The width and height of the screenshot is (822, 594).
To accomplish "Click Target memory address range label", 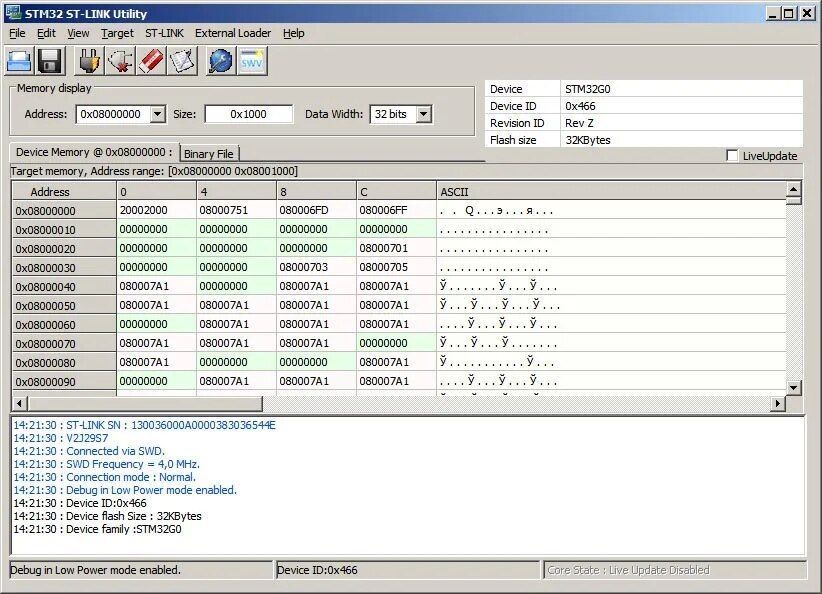I will pyautogui.click(x=154, y=171).
